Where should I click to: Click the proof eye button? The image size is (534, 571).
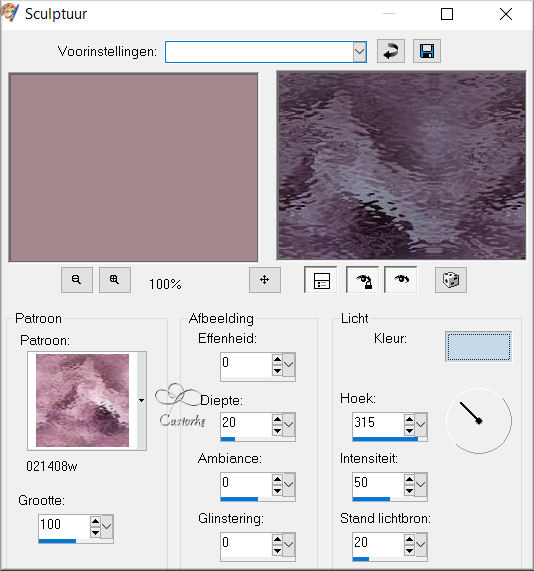(x=401, y=280)
